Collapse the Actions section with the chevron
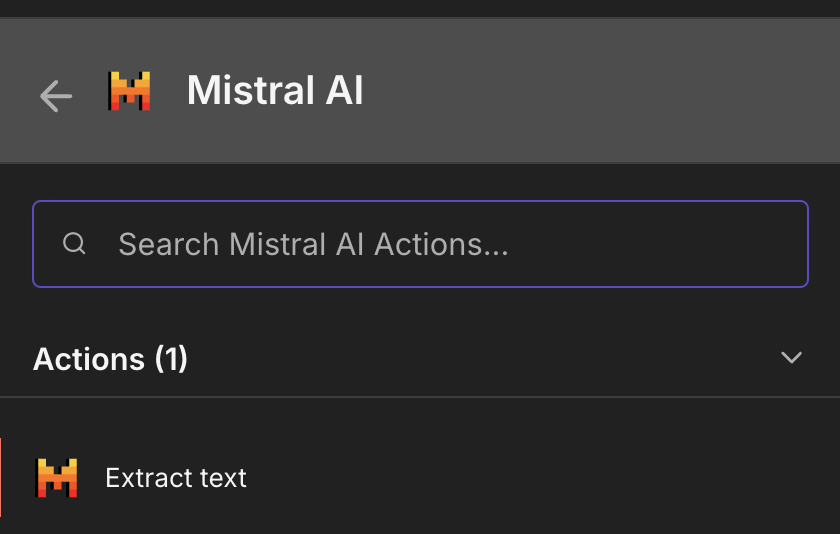The width and height of the screenshot is (840, 534). point(791,358)
